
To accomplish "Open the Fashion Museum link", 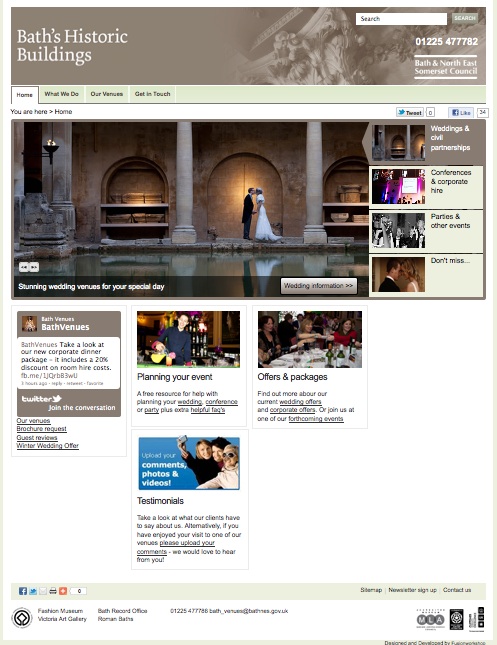I will (x=60, y=611).
